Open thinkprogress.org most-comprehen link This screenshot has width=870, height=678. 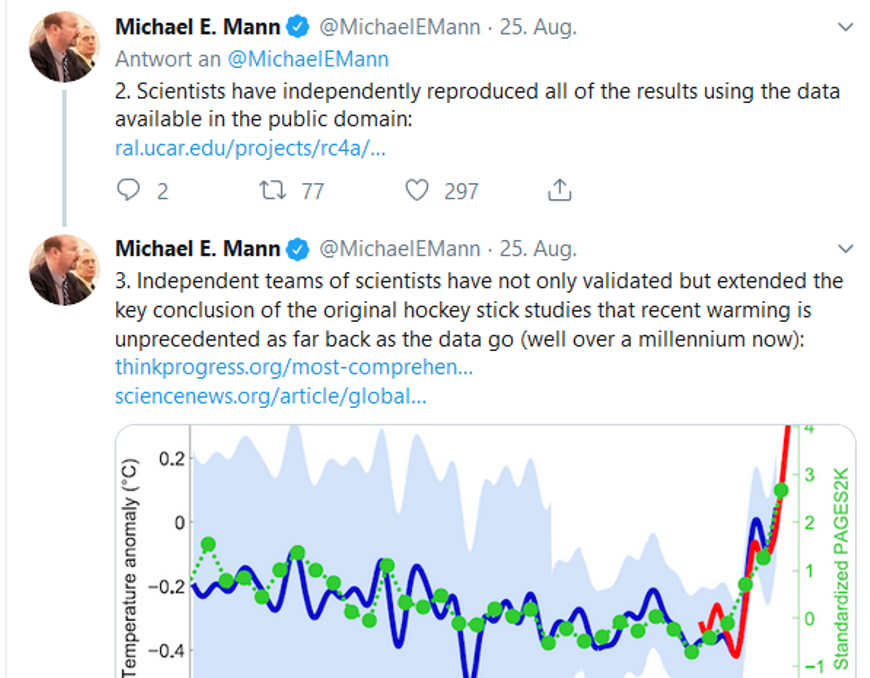click(x=294, y=367)
